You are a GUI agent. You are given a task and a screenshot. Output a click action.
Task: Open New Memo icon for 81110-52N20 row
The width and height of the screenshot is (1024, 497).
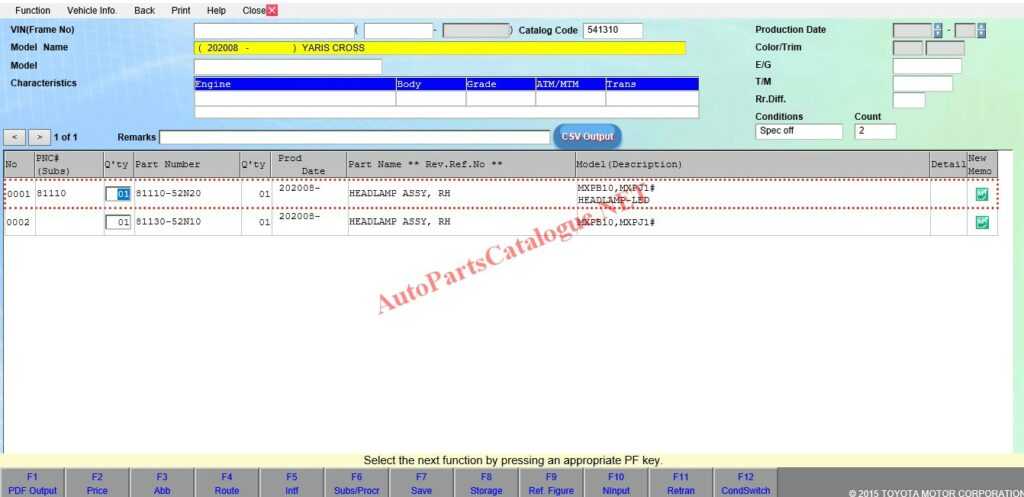click(x=982, y=194)
